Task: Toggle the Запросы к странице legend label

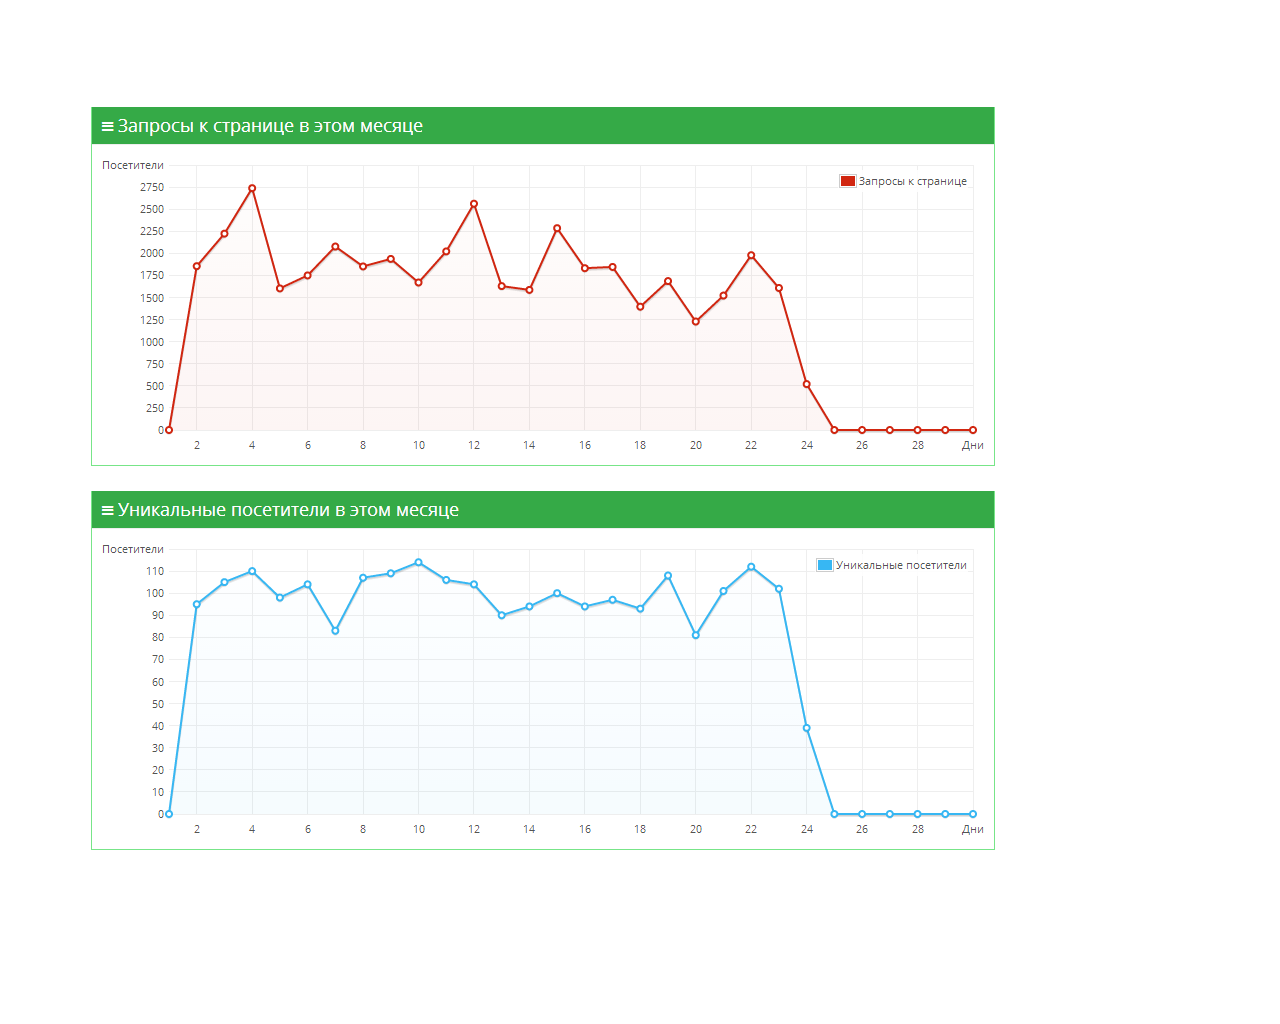Action: (912, 181)
